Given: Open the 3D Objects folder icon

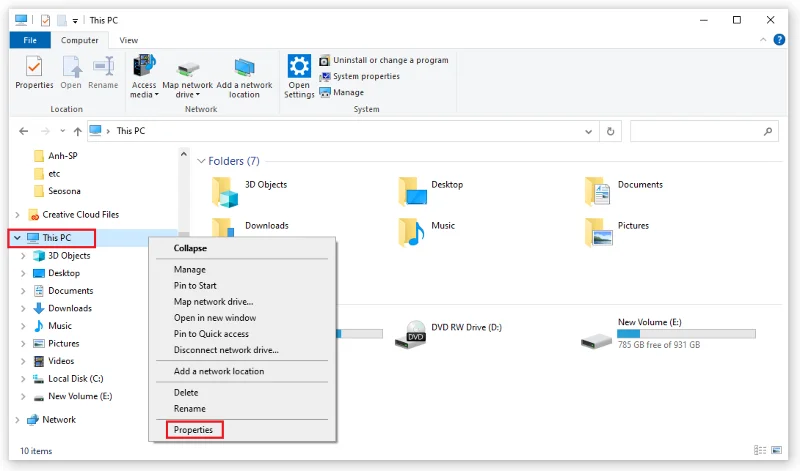Looking at the screenshot, I should [x=225, y=192].
